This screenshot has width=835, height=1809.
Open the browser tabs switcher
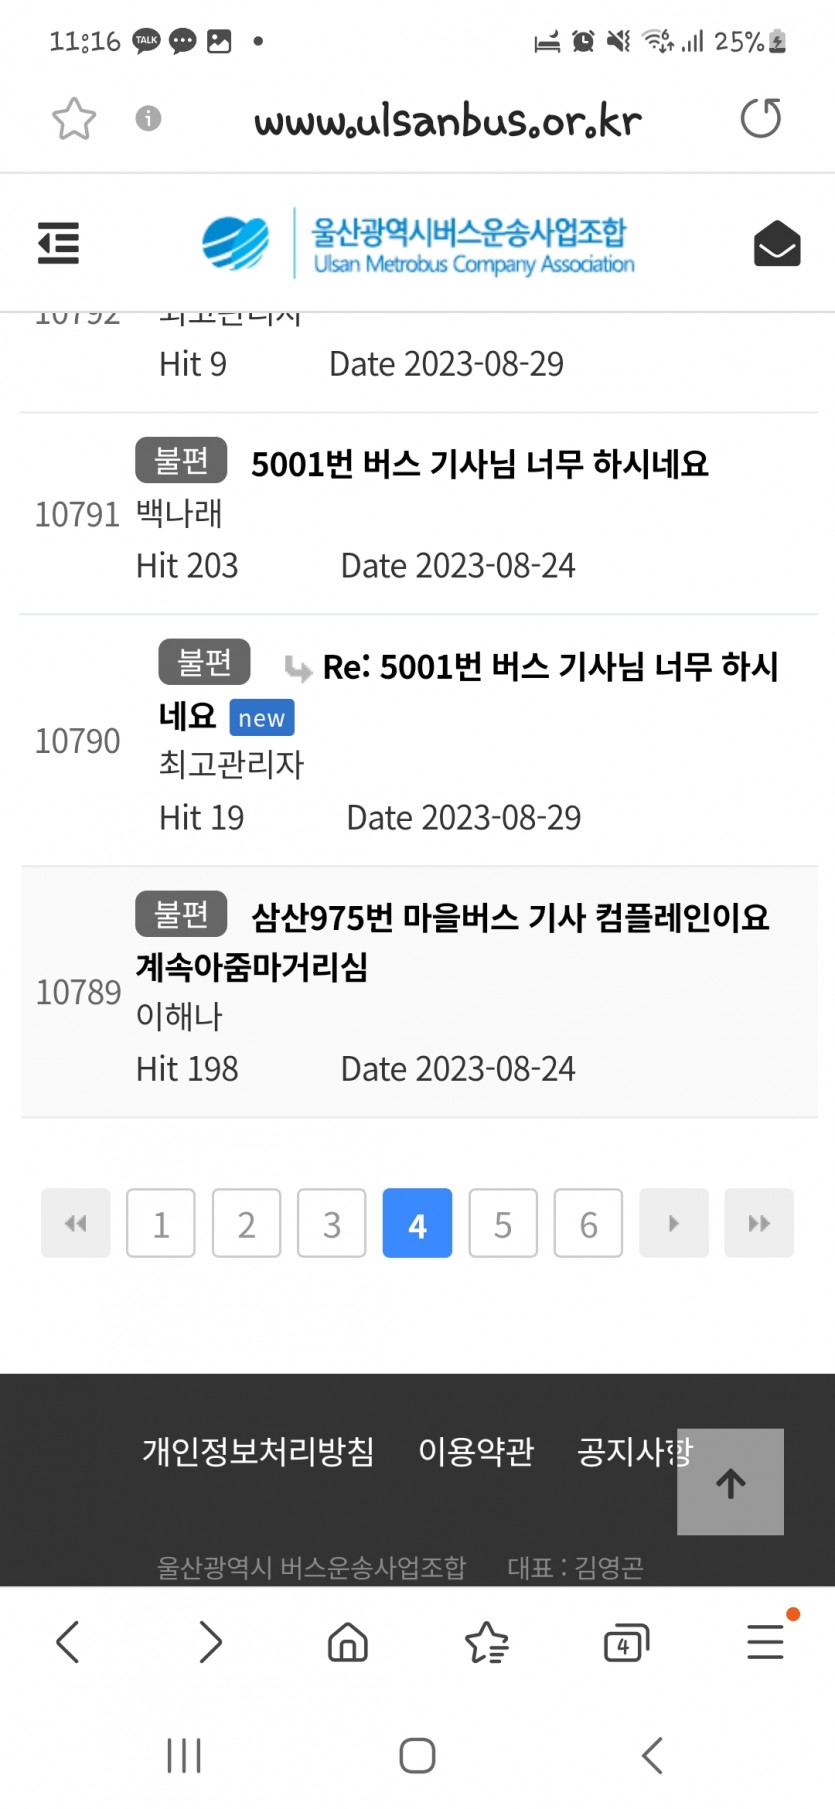626,1642
